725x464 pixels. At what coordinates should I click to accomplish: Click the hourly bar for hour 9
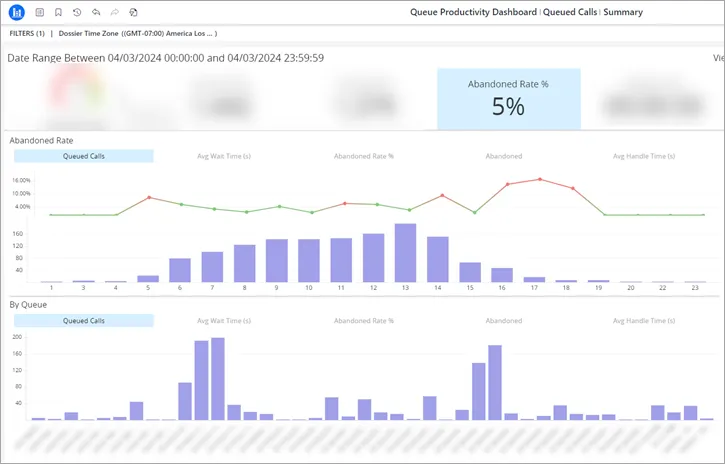pyautogui.click(x=276, y=261)
